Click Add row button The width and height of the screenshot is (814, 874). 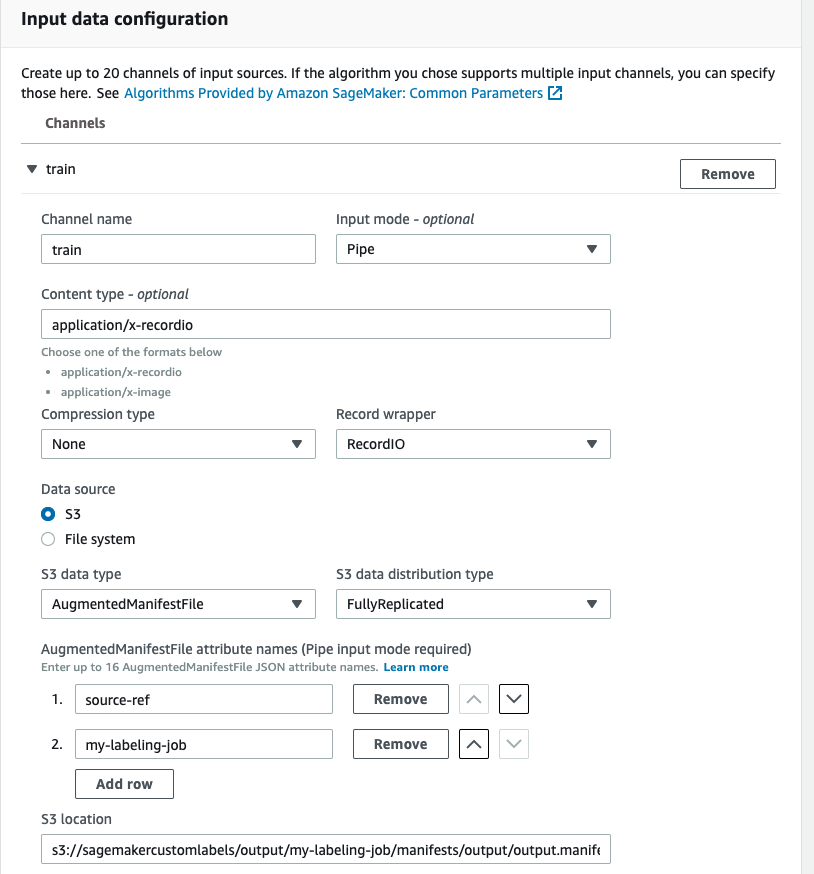tap(124, 784)
